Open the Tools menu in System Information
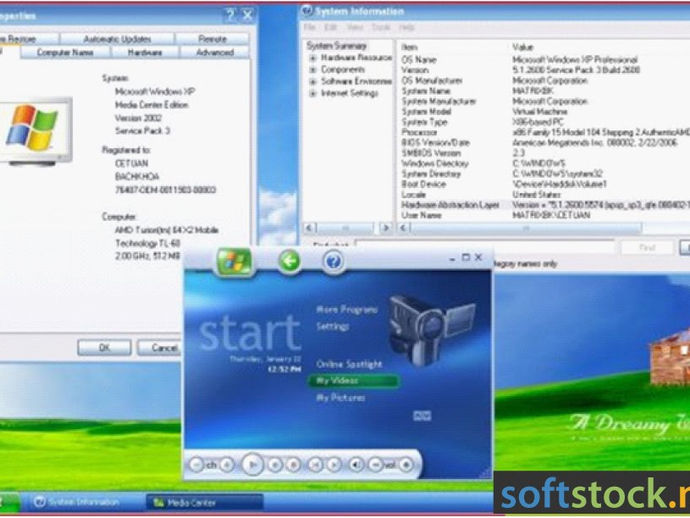 [381, 27]
